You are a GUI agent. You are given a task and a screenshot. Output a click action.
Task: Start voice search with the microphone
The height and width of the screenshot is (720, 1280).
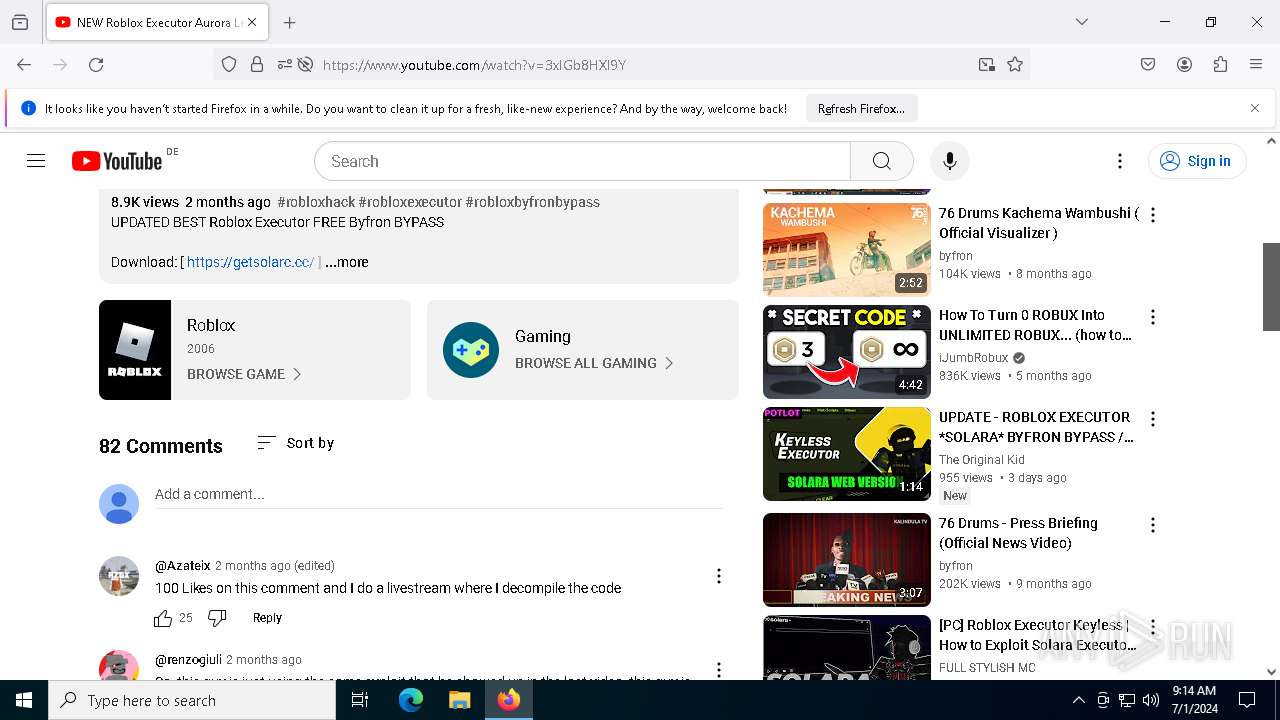pos(949,161)
